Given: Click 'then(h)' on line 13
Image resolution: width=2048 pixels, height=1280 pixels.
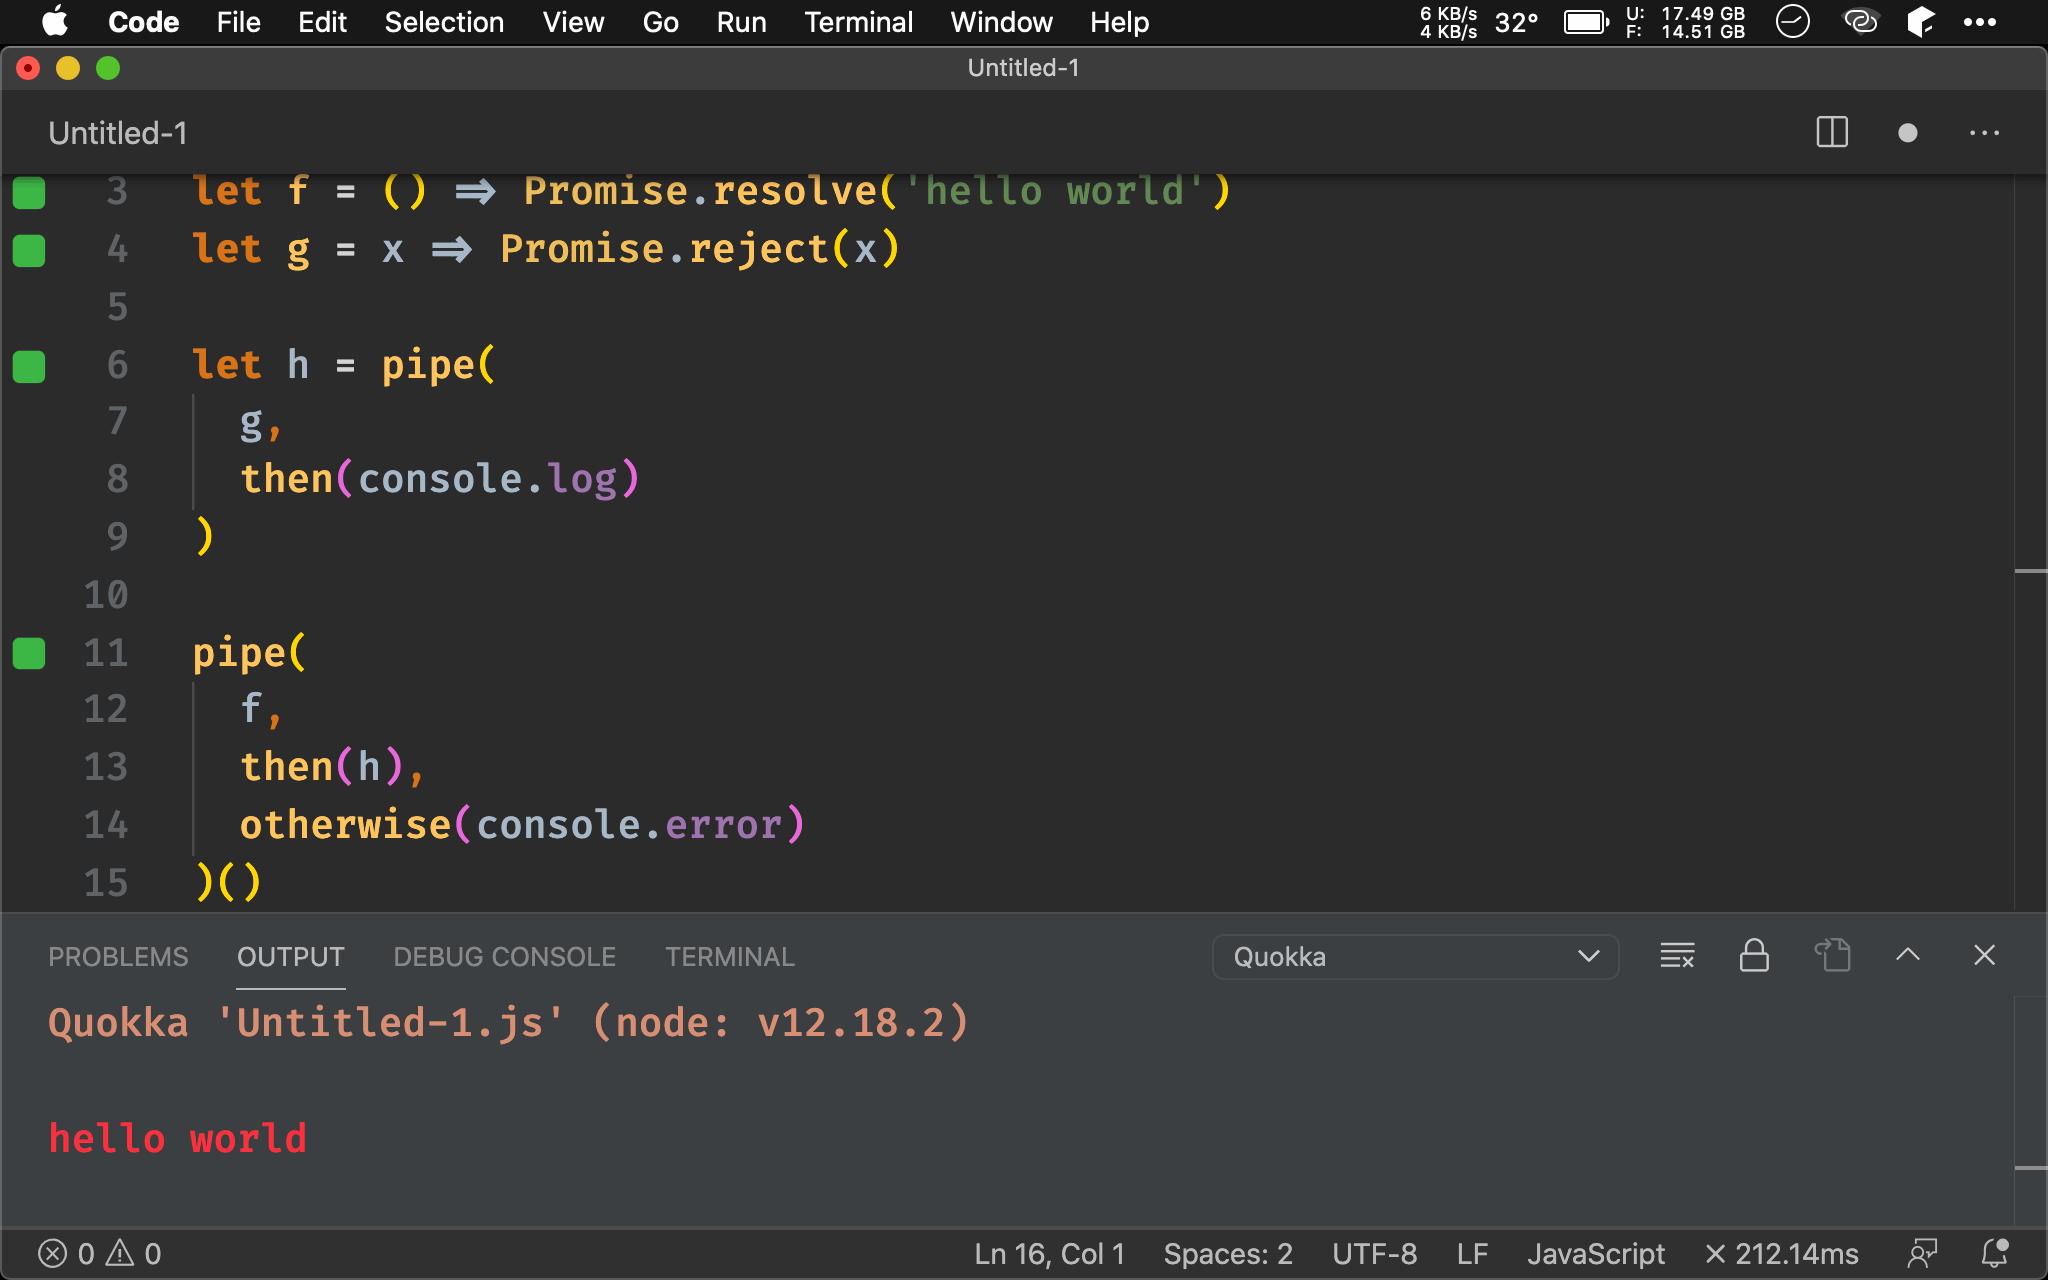Looking at the screenshot, I should coord(321,767).
